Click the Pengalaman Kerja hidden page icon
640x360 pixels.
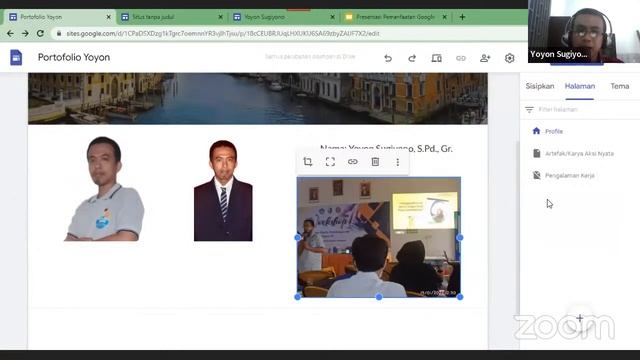537,175
